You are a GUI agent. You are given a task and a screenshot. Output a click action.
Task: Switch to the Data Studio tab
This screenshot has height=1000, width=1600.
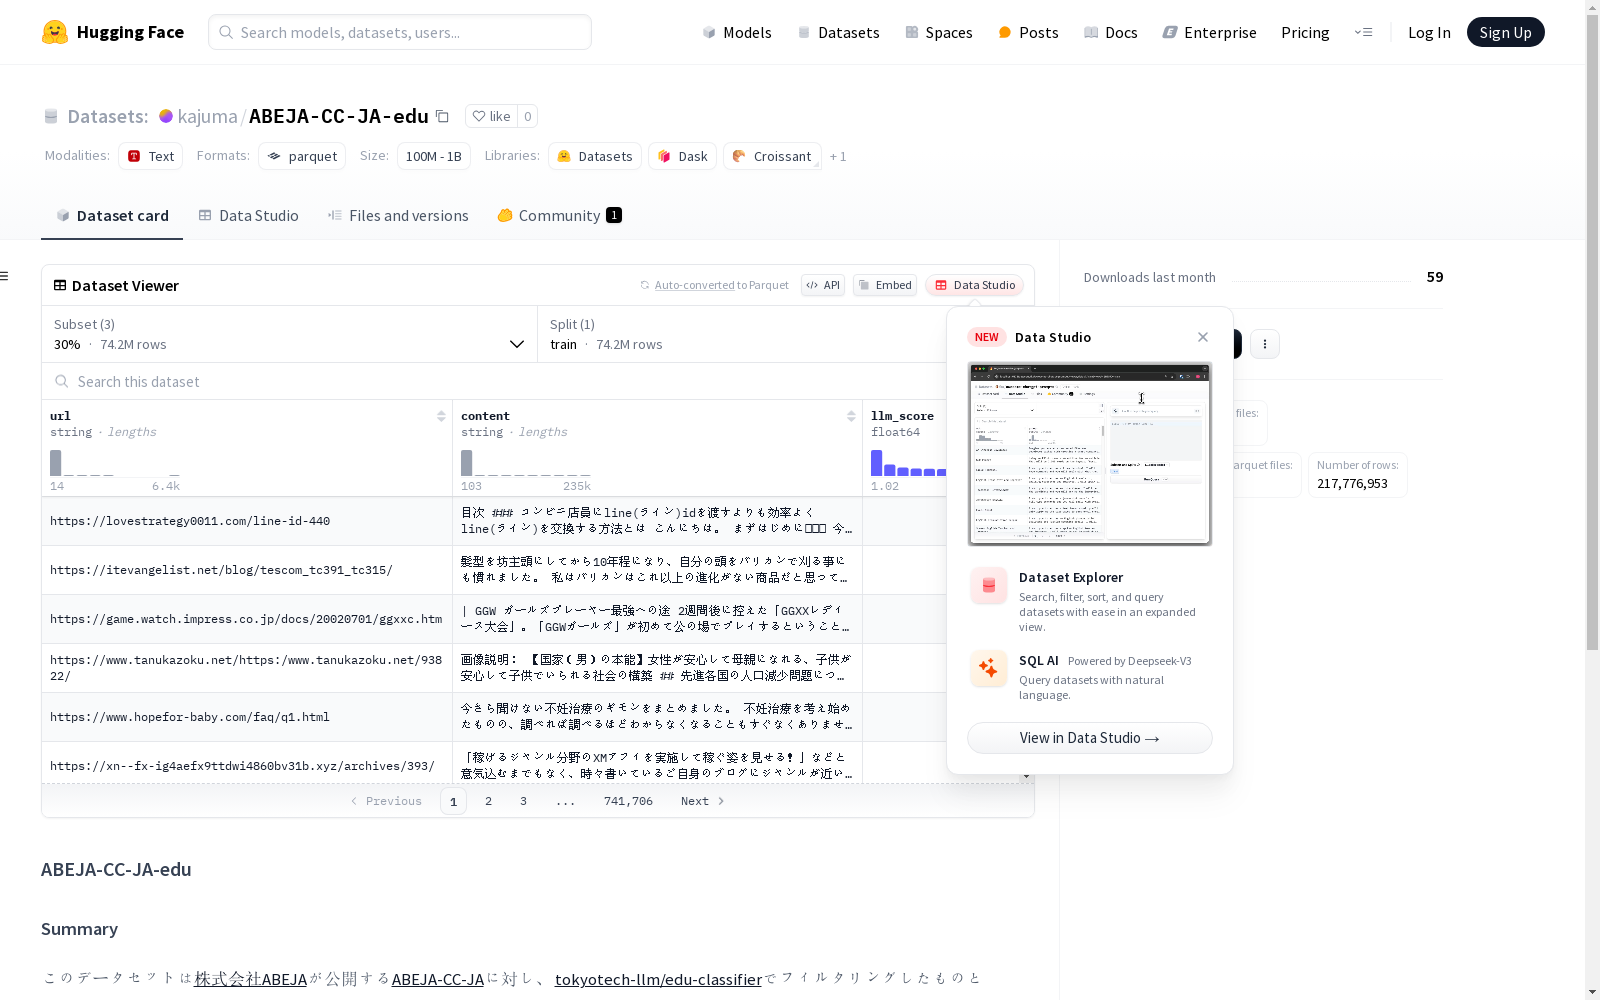[x=249, y=215]
